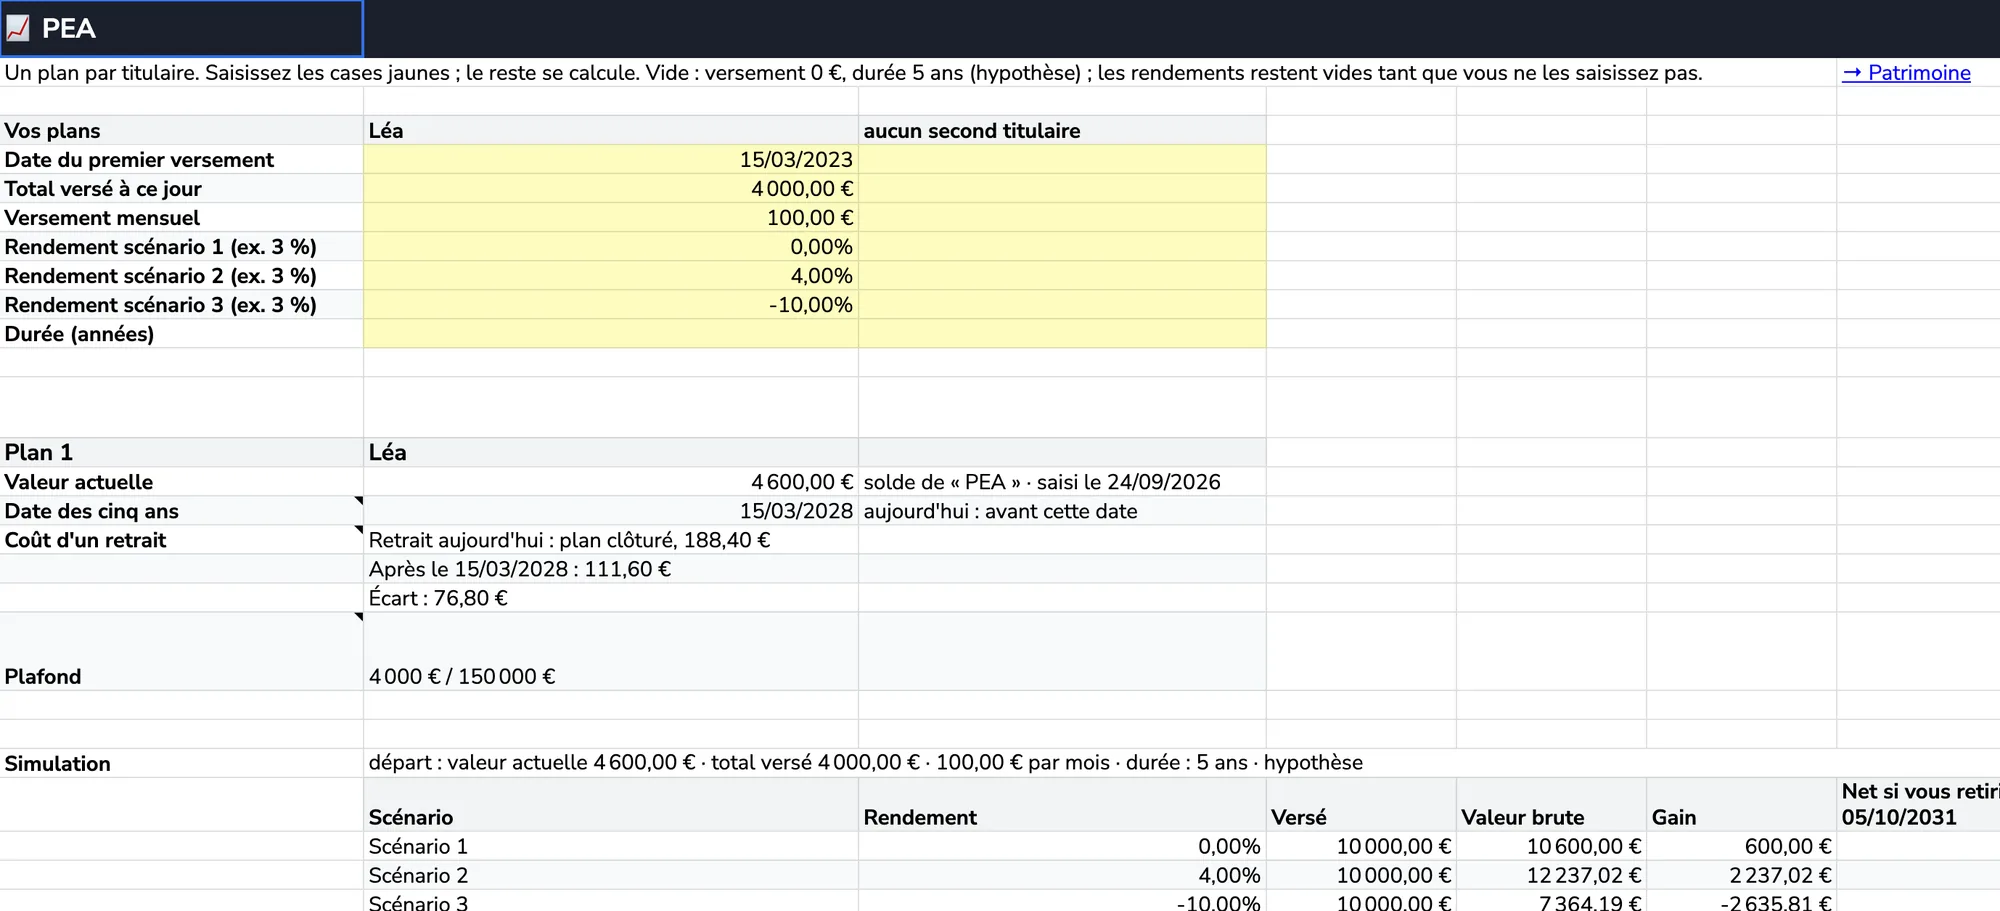Click the Plafond value 4 000 € / 150 000 €
Screen dimensions: 2000x911
pos(611,652)
